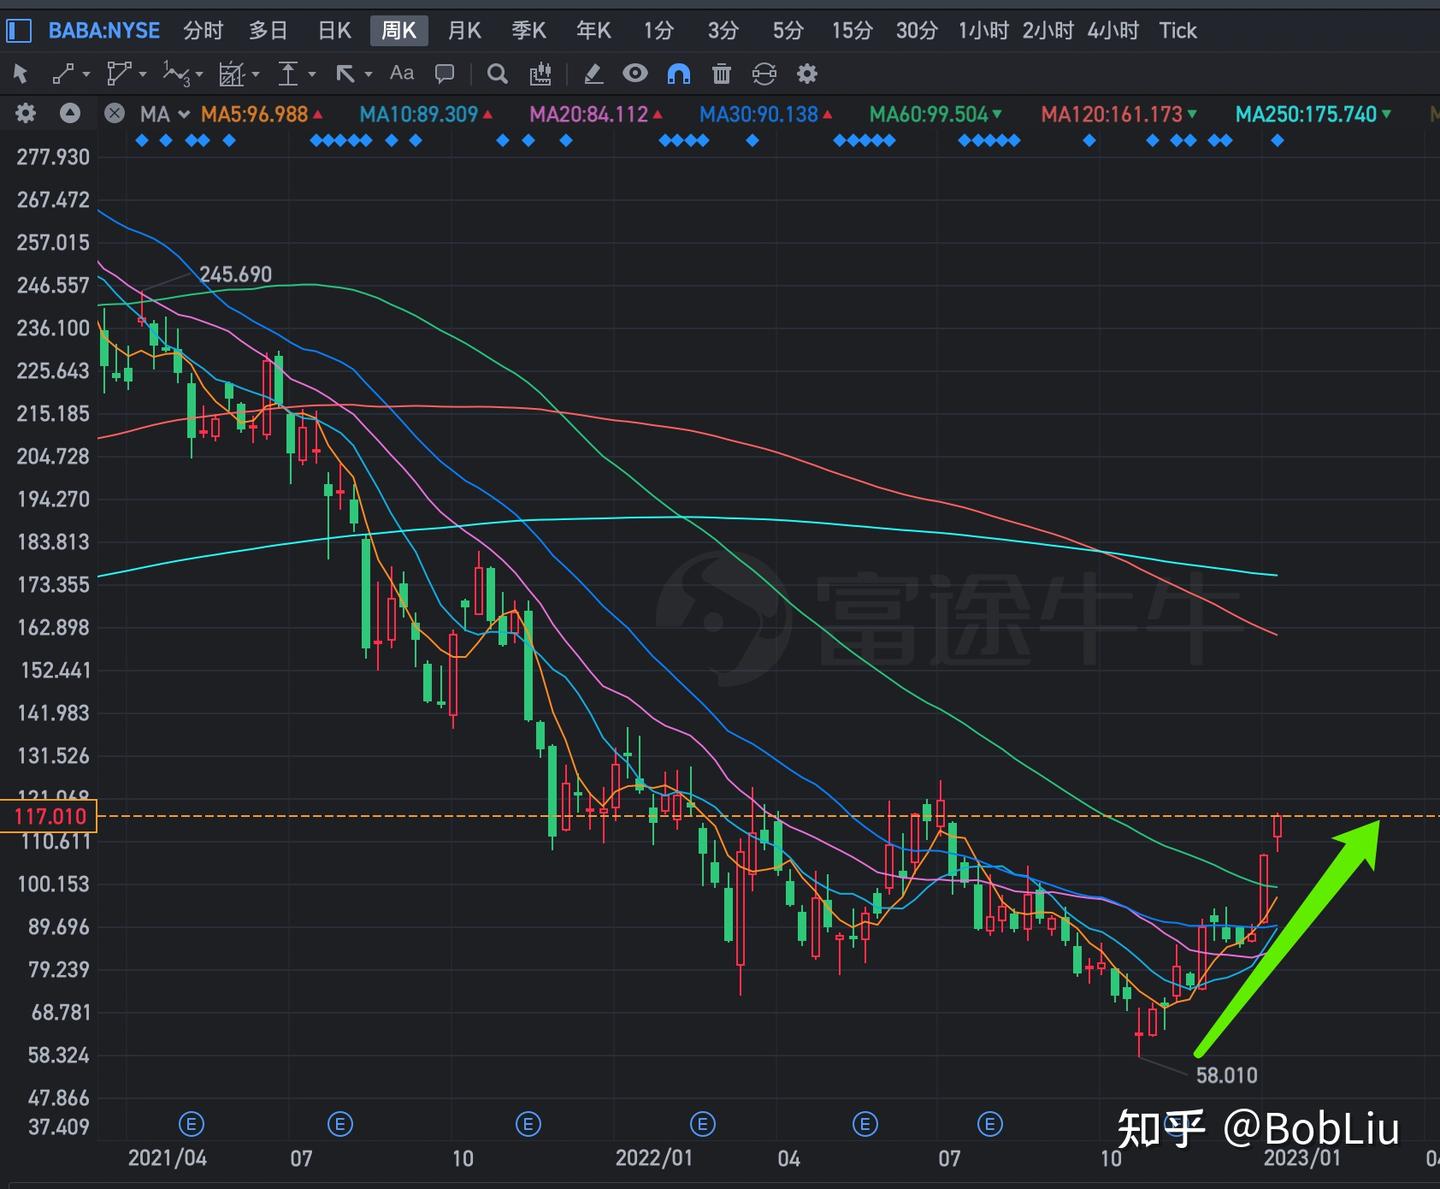Select the cursor selection tool
1440x1189 pixels.
tap(20, 73)
